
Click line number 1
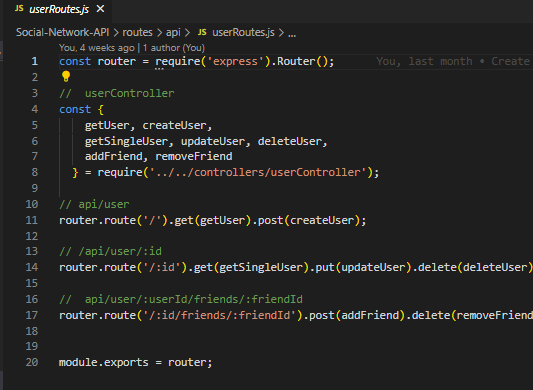point(35,62)
